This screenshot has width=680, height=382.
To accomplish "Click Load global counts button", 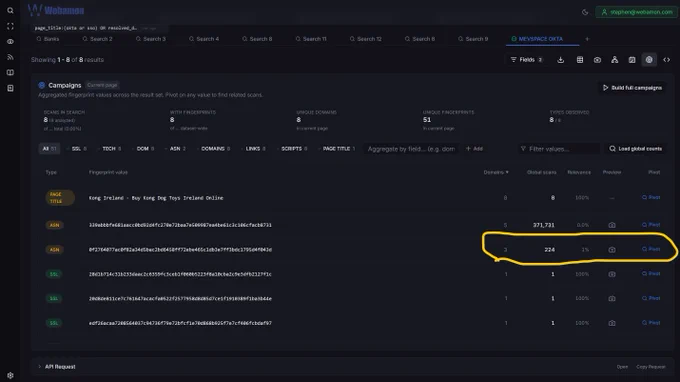I will [635, 149].
